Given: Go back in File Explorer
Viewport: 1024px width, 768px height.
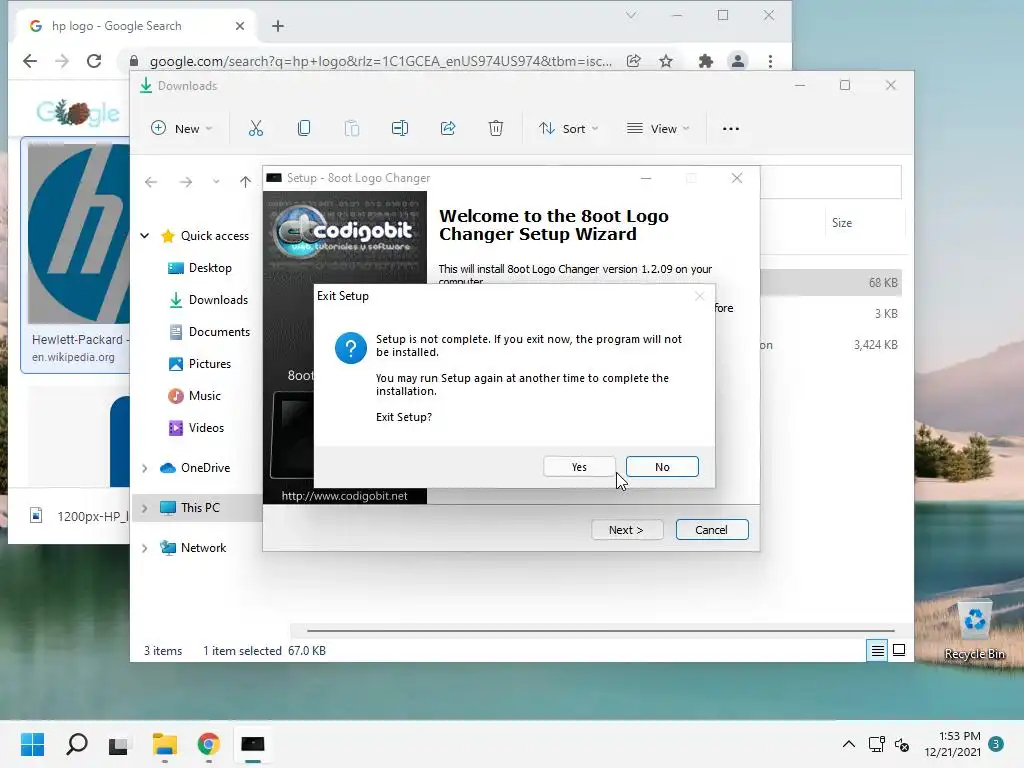Looking at the screenshot, I should (x=151, y=182).
